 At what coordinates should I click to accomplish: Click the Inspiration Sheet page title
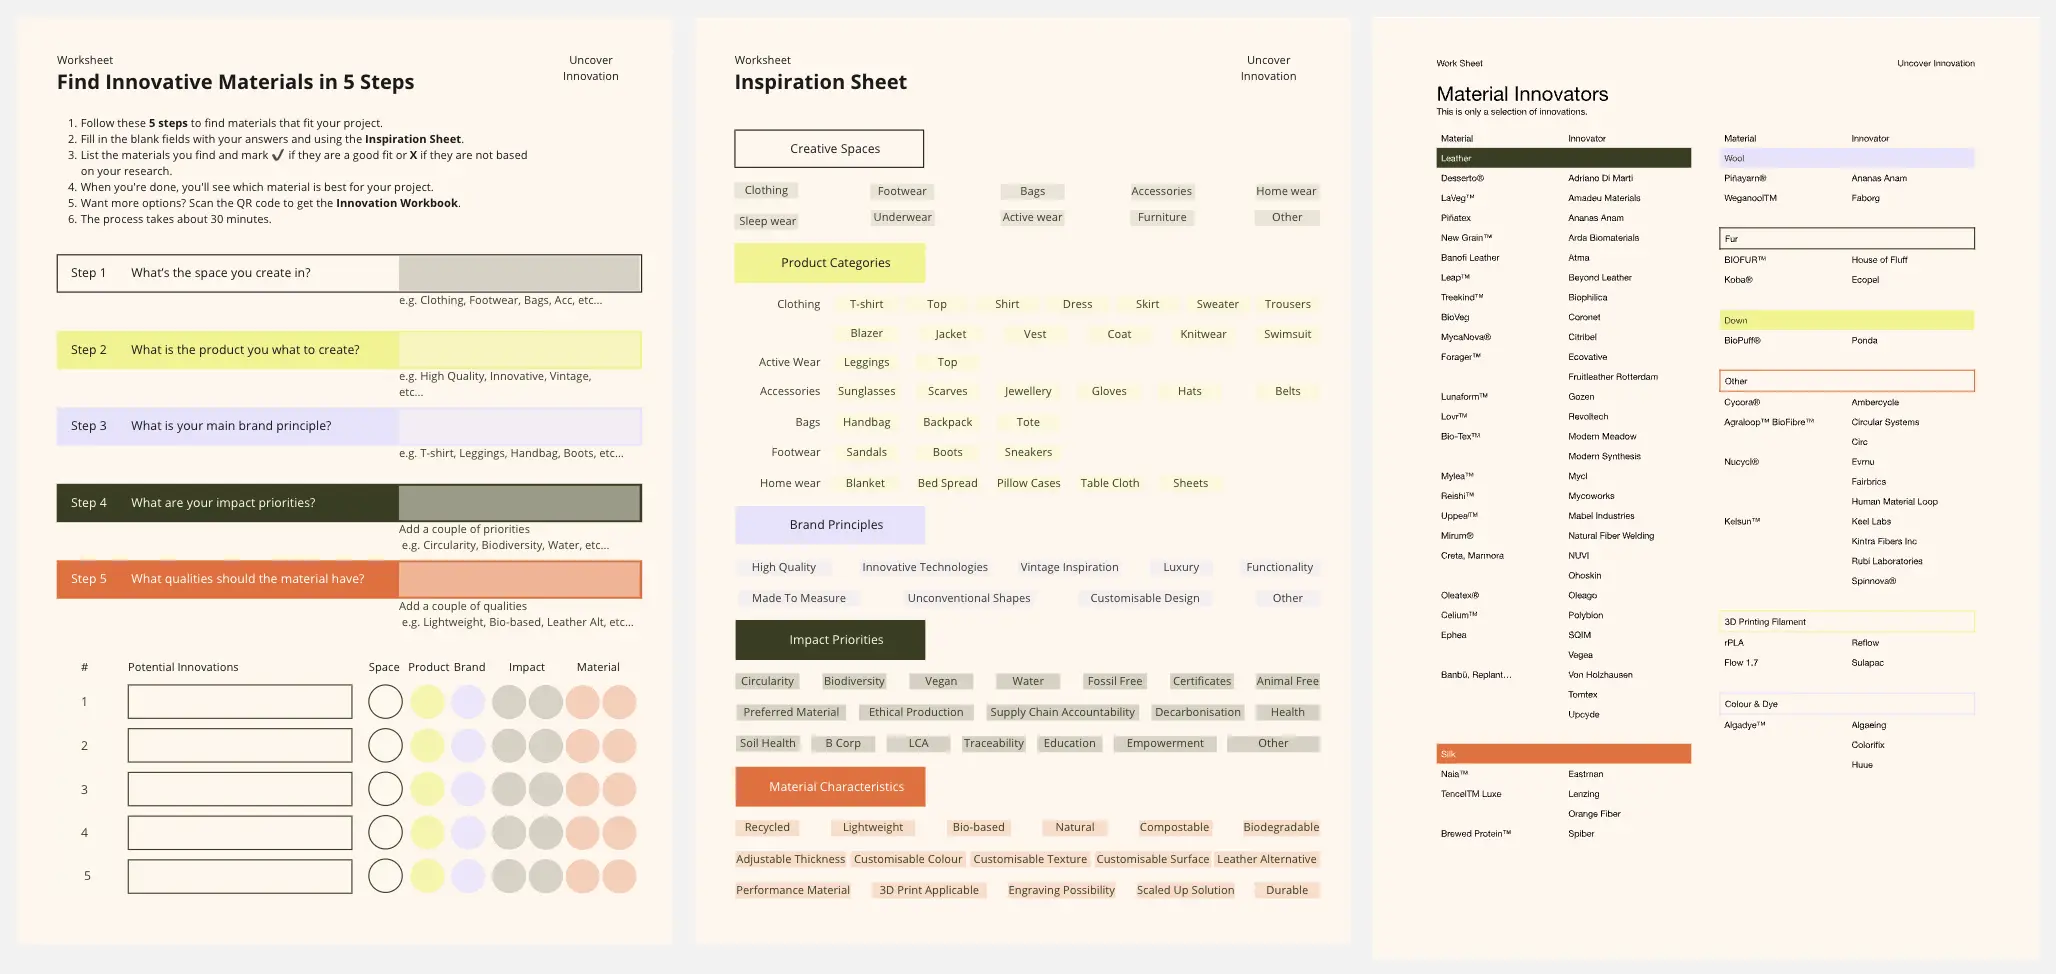click(x=820, y=82)
